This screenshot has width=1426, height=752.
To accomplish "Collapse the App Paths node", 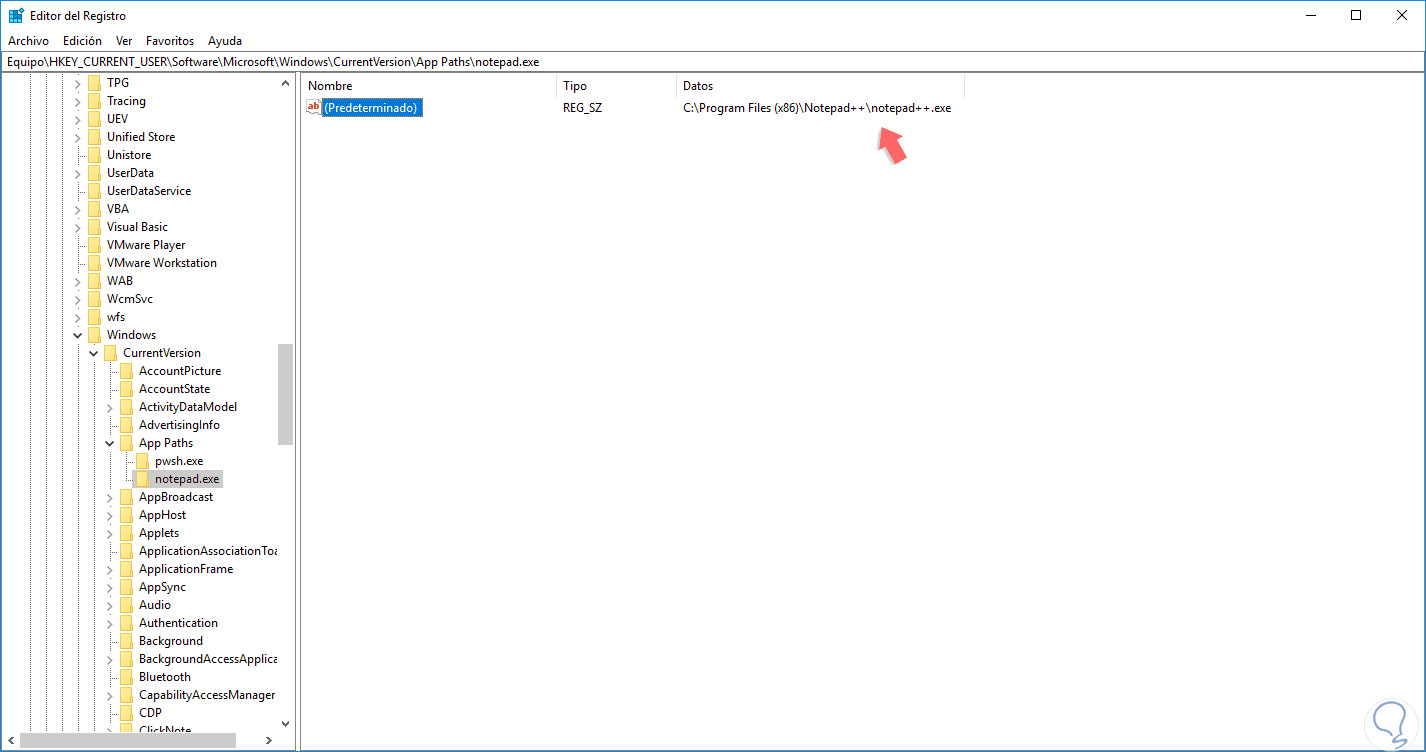I will coord(109,442).
